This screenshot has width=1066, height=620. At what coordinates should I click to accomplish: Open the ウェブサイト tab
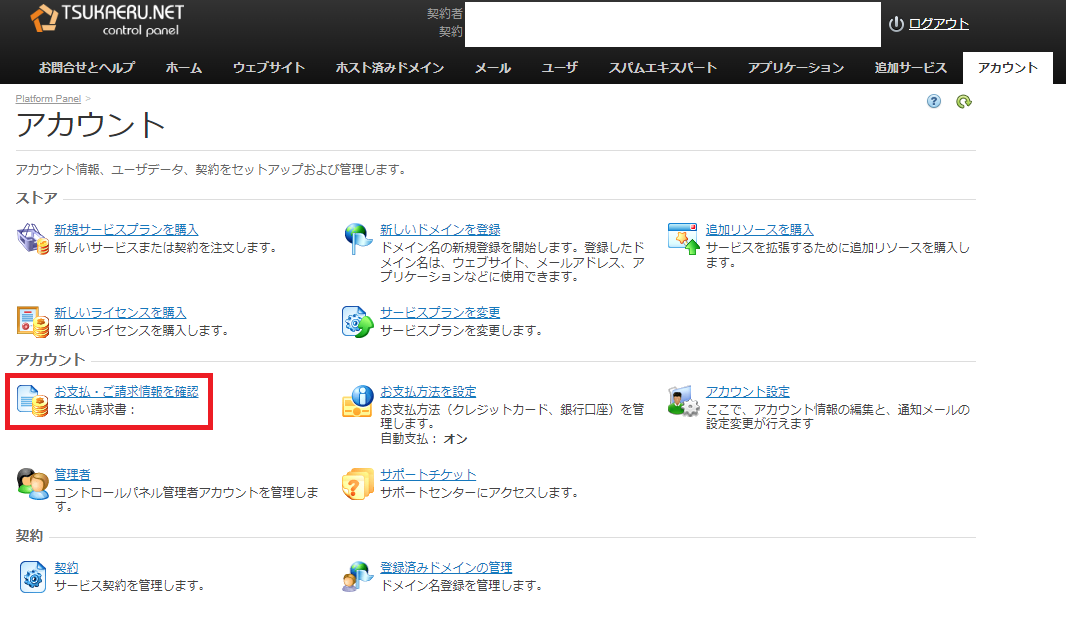[269, 68]
